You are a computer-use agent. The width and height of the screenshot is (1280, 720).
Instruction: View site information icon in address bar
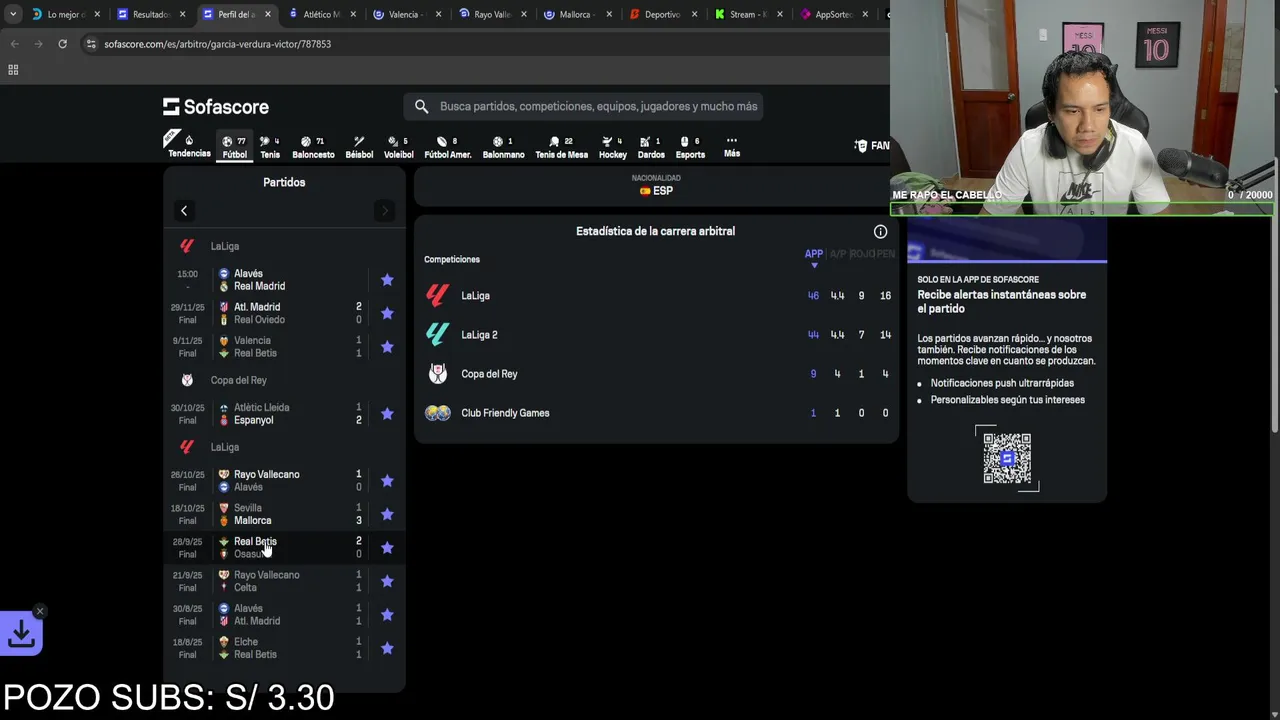coord(92,44)
